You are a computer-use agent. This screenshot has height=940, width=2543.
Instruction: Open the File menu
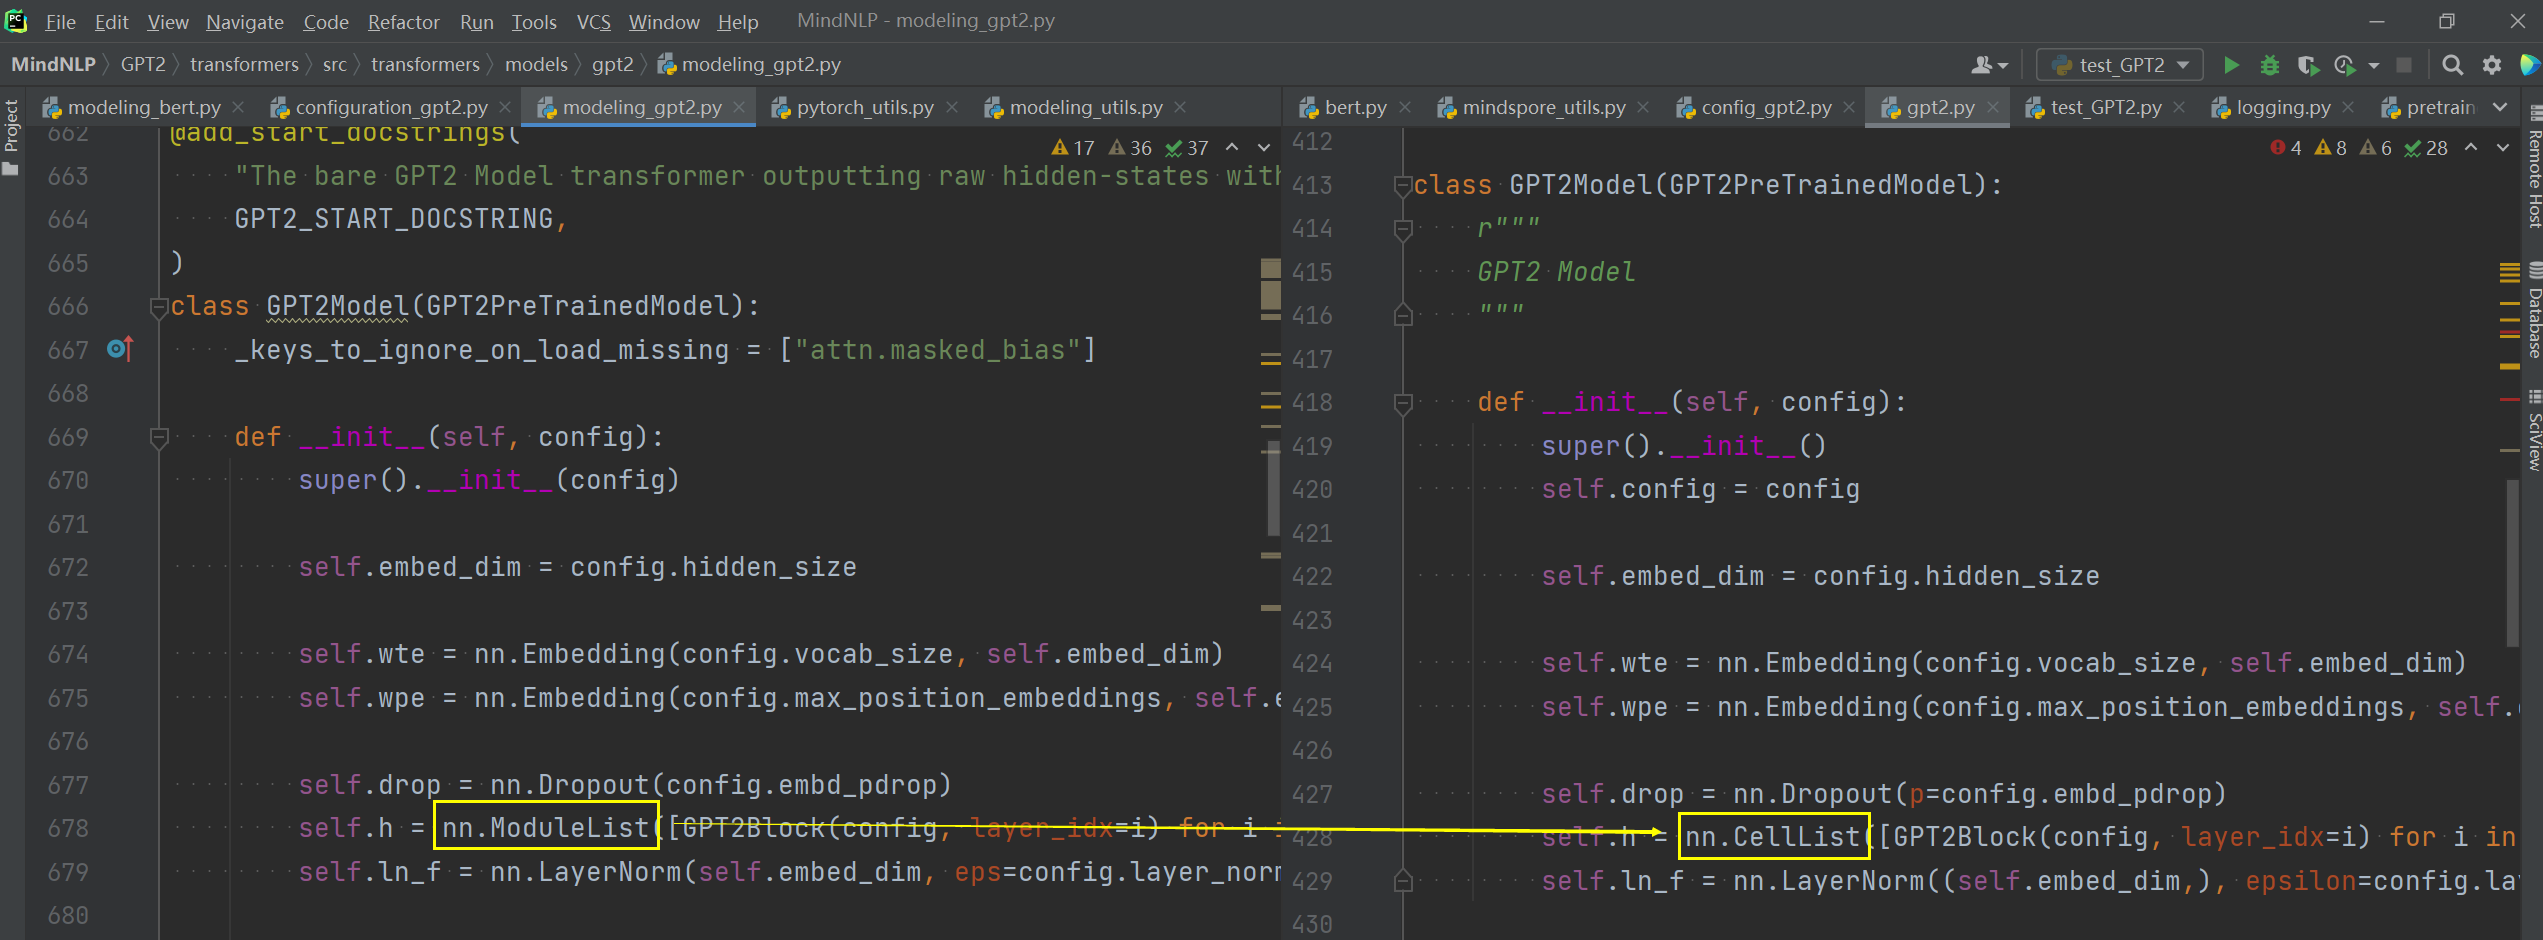click(60, 21)
